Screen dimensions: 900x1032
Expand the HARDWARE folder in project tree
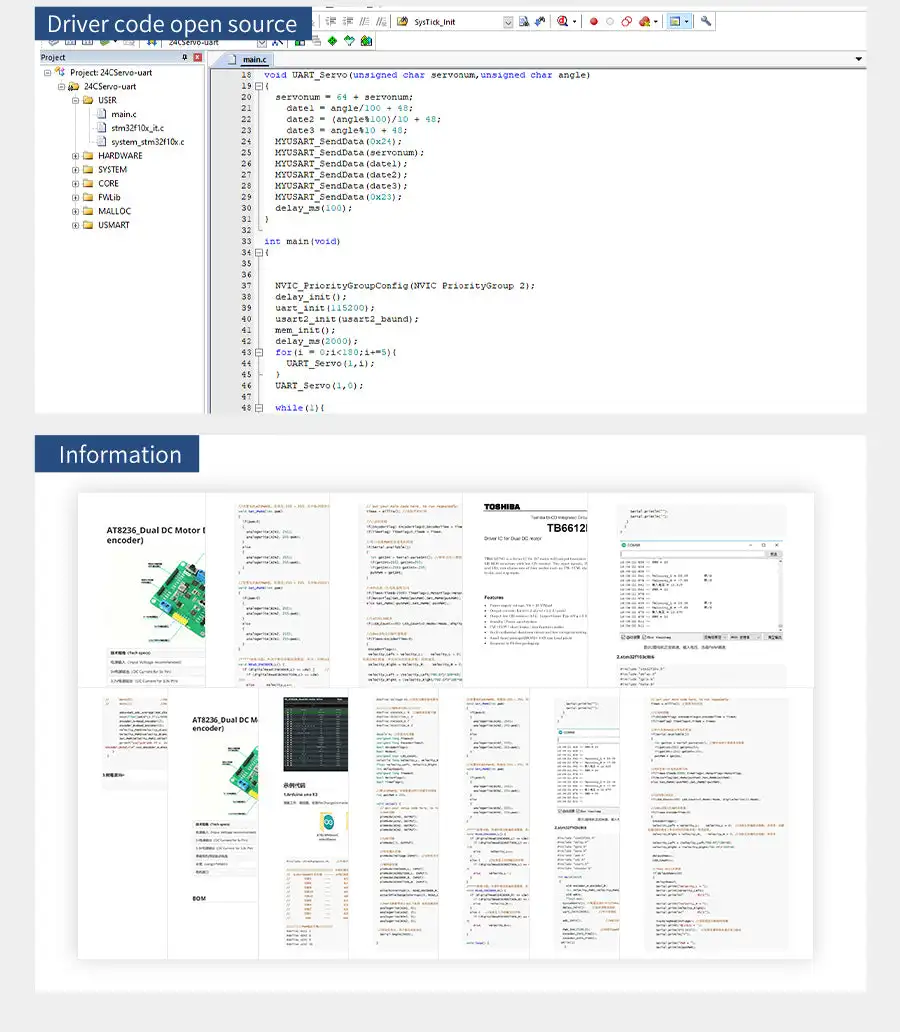76,156
